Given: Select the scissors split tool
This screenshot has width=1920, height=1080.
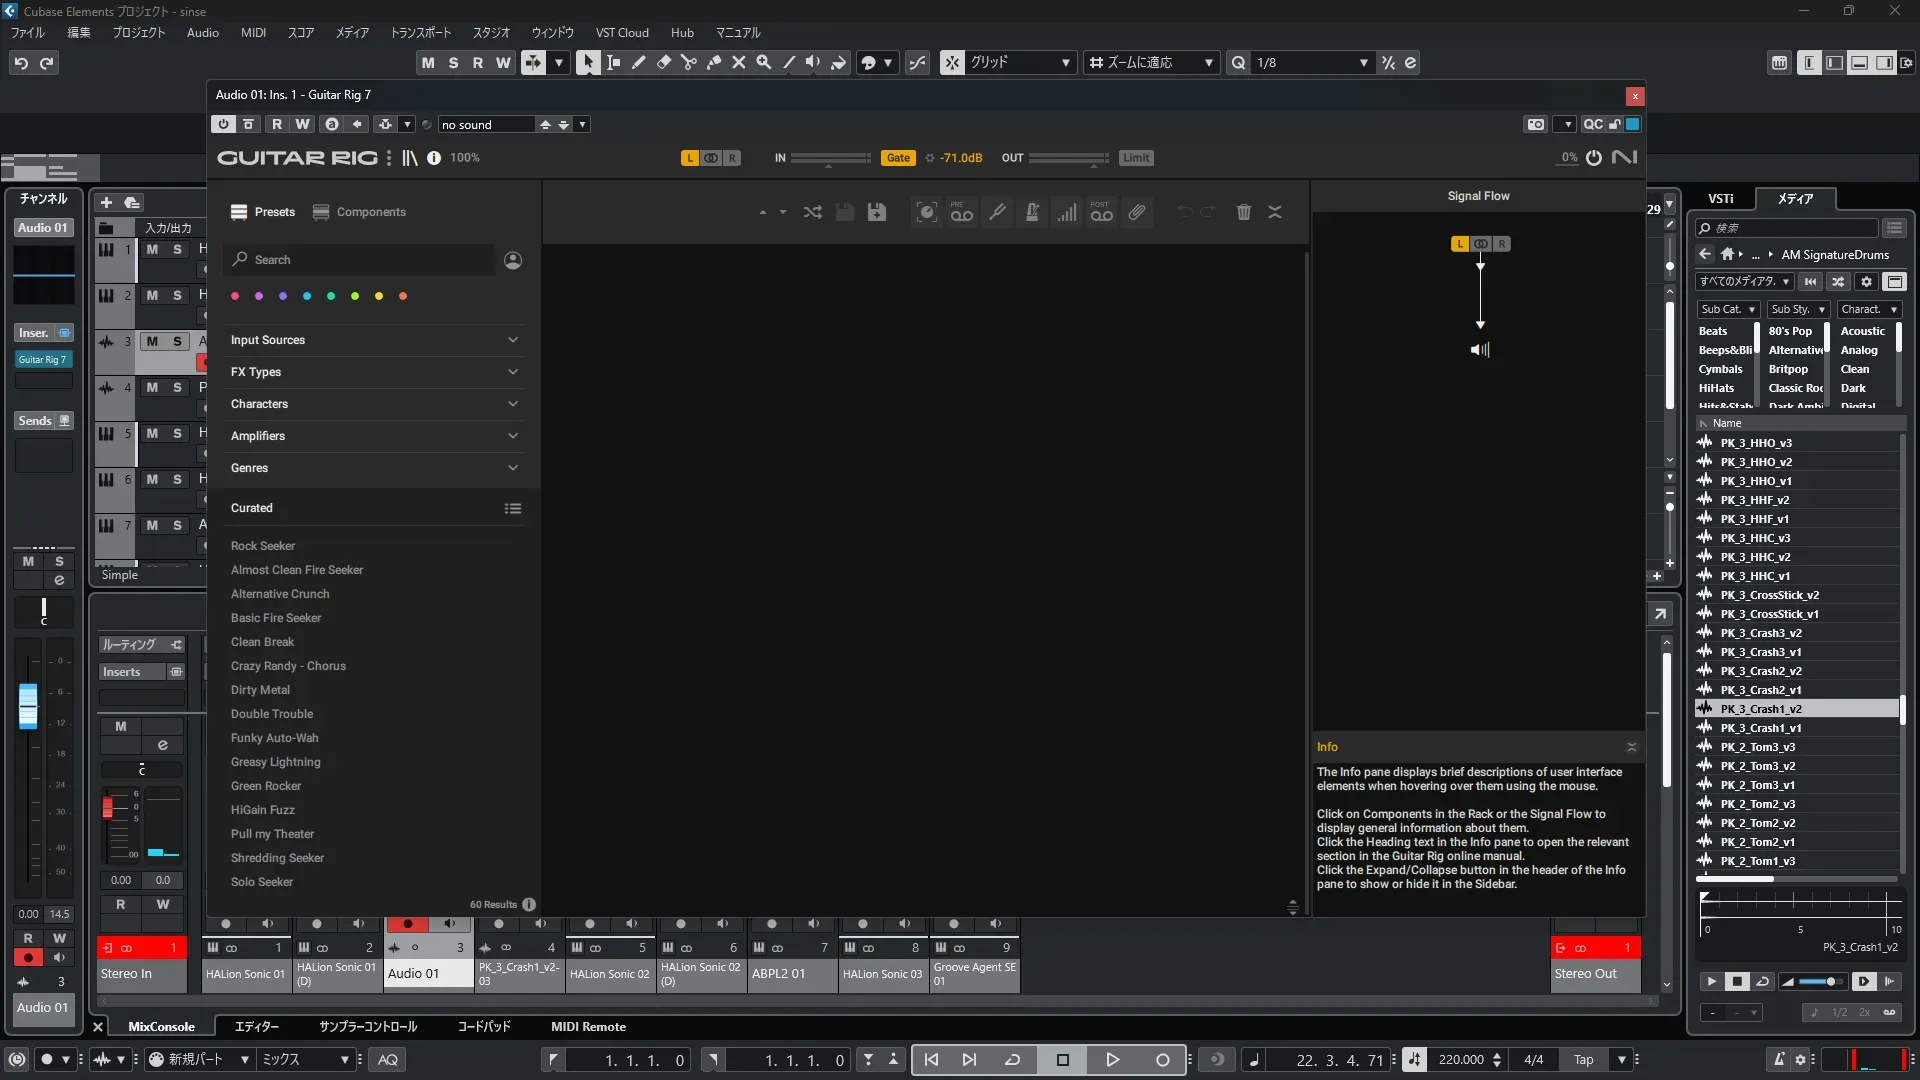Looking at the screenshot, I should tap(688, 63).
